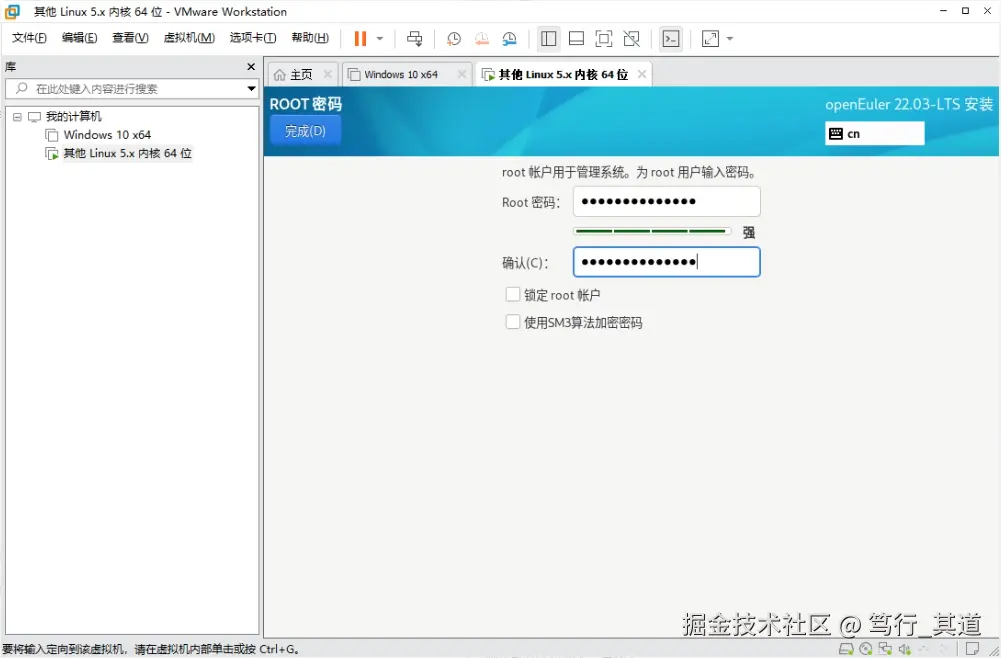1001x658 pixels.
Task: Click the CD/DVD drive status bar icon
Action: pyautogui.click(x=866, y=649)
